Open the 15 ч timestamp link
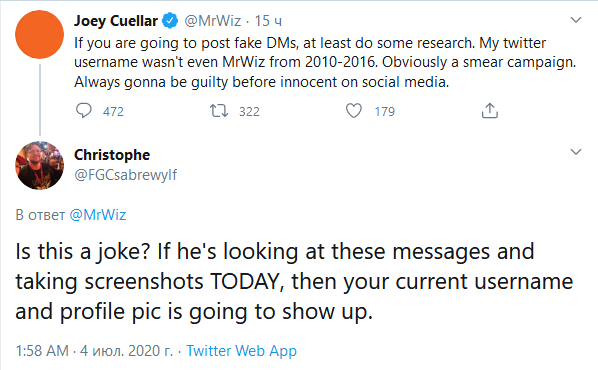Image resolution: width=598 pixels, height=370 pixels. point(268,21)
